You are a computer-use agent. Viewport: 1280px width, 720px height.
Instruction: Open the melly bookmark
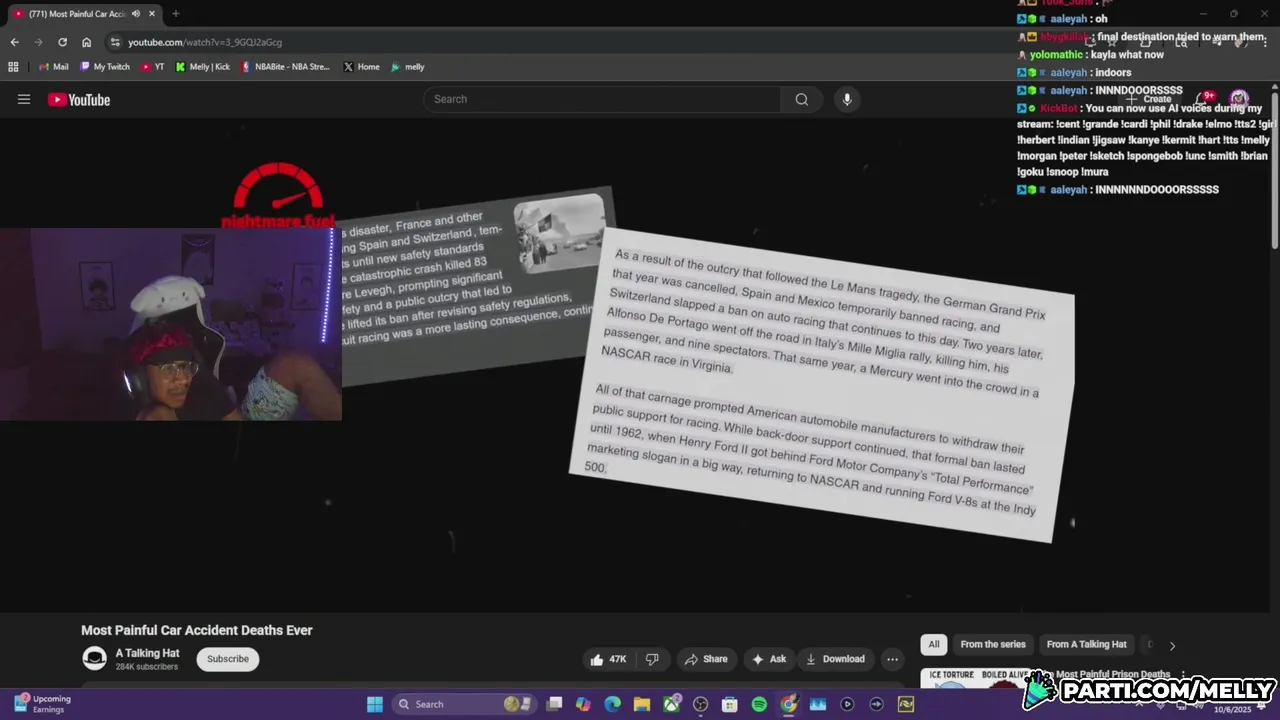pos(408,67)
